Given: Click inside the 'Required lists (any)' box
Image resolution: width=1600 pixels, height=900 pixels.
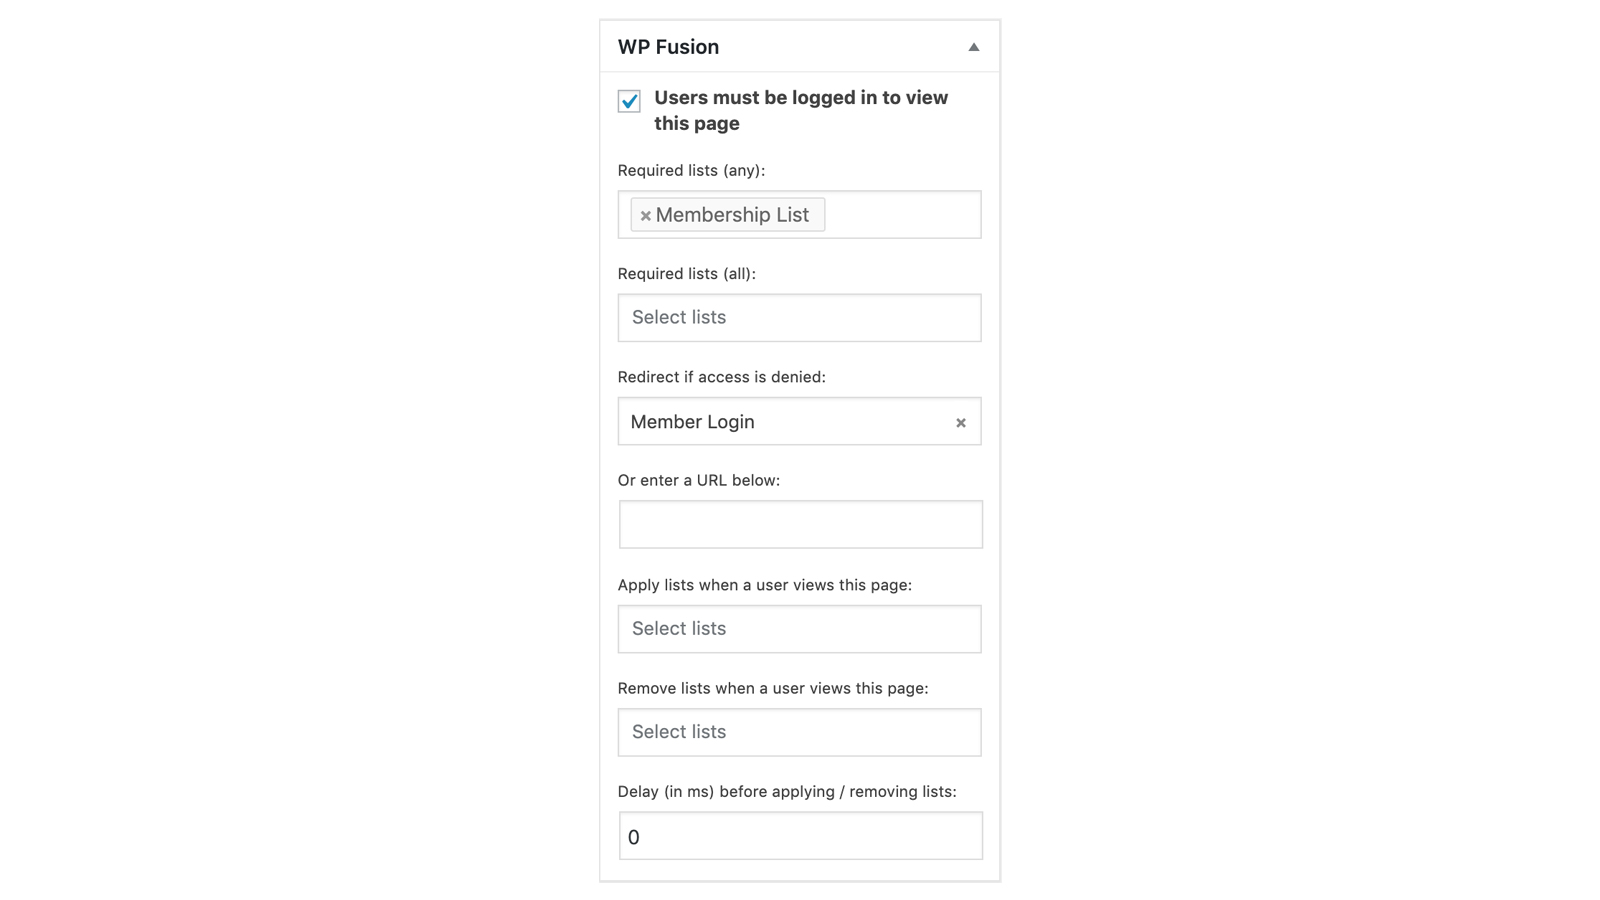Looking at the screenshot, I should pyautogui.click(x=900, y=214).
